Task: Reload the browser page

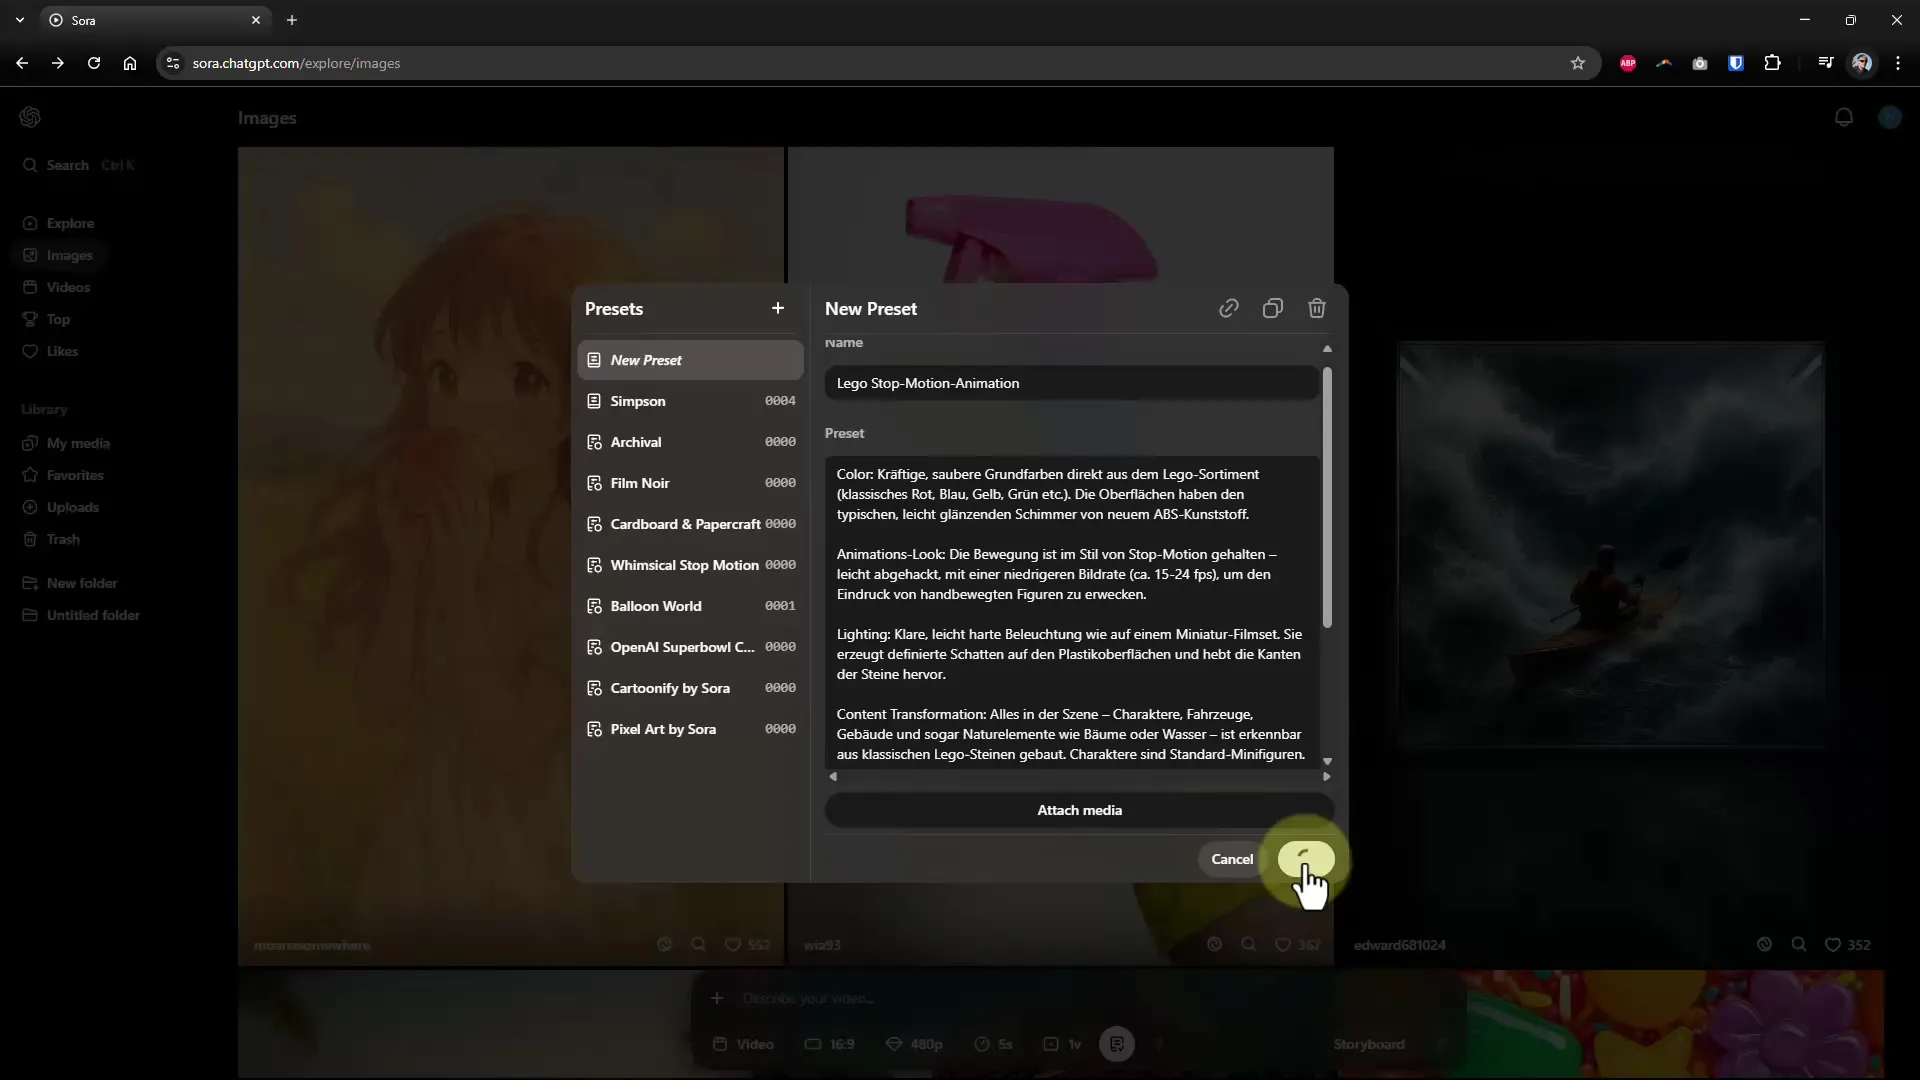Action: [94, 63]
